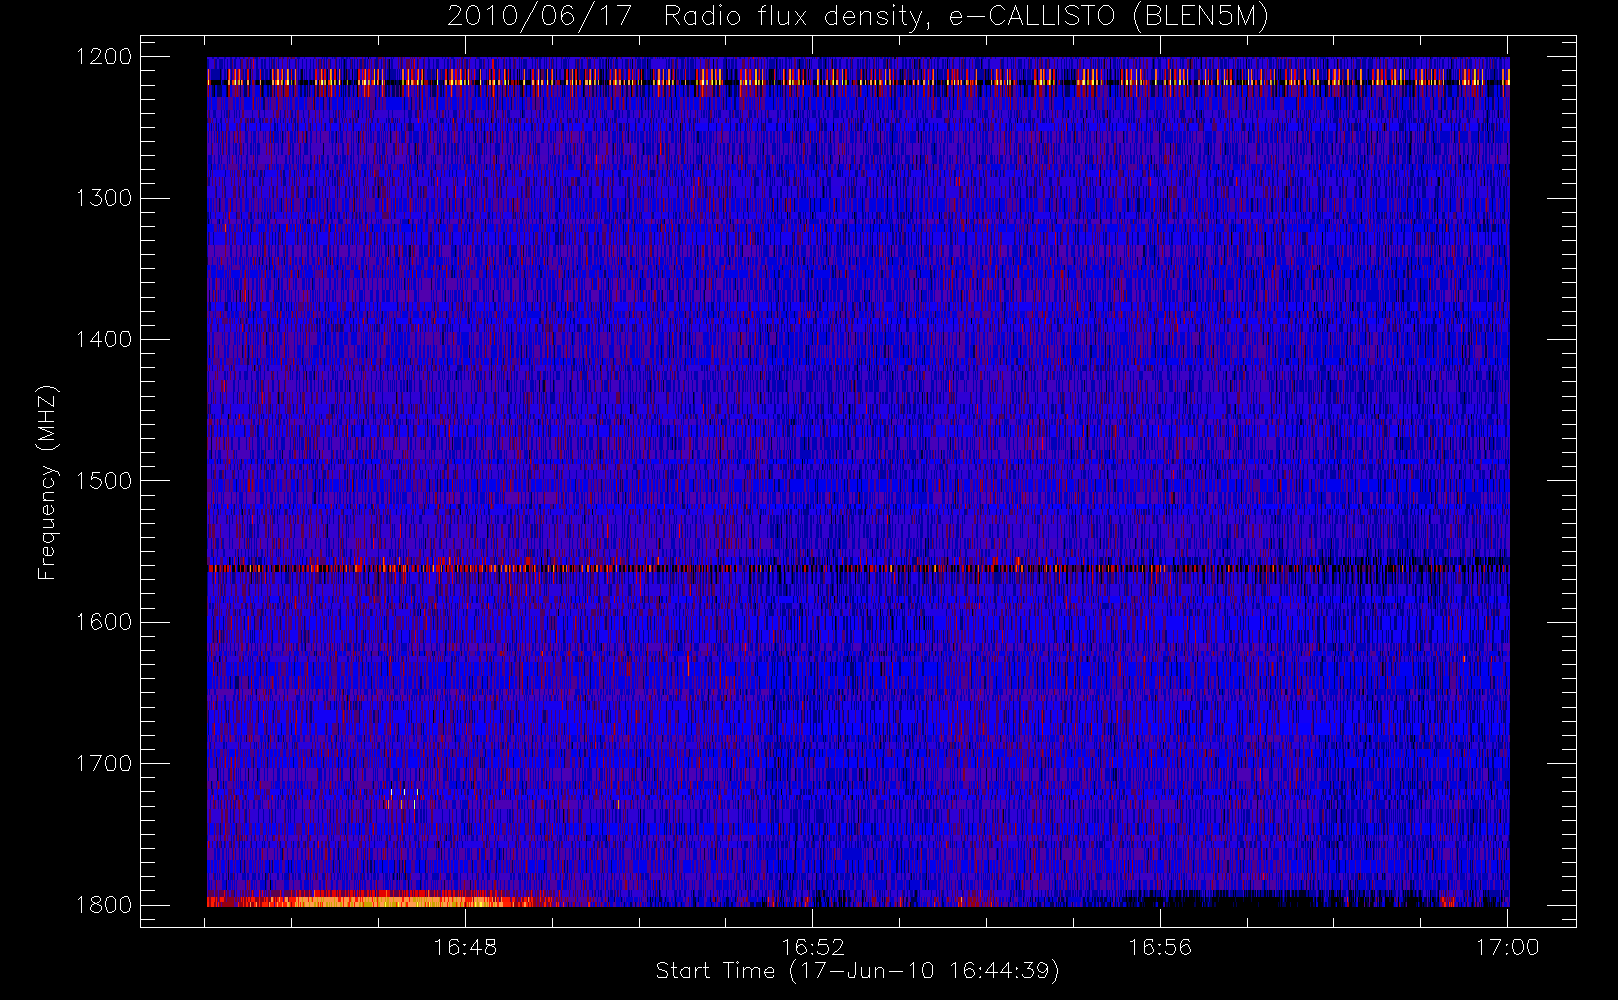Select the 1200 frequency tick label
The image size is (1618, 1000).
click(104, 57)
